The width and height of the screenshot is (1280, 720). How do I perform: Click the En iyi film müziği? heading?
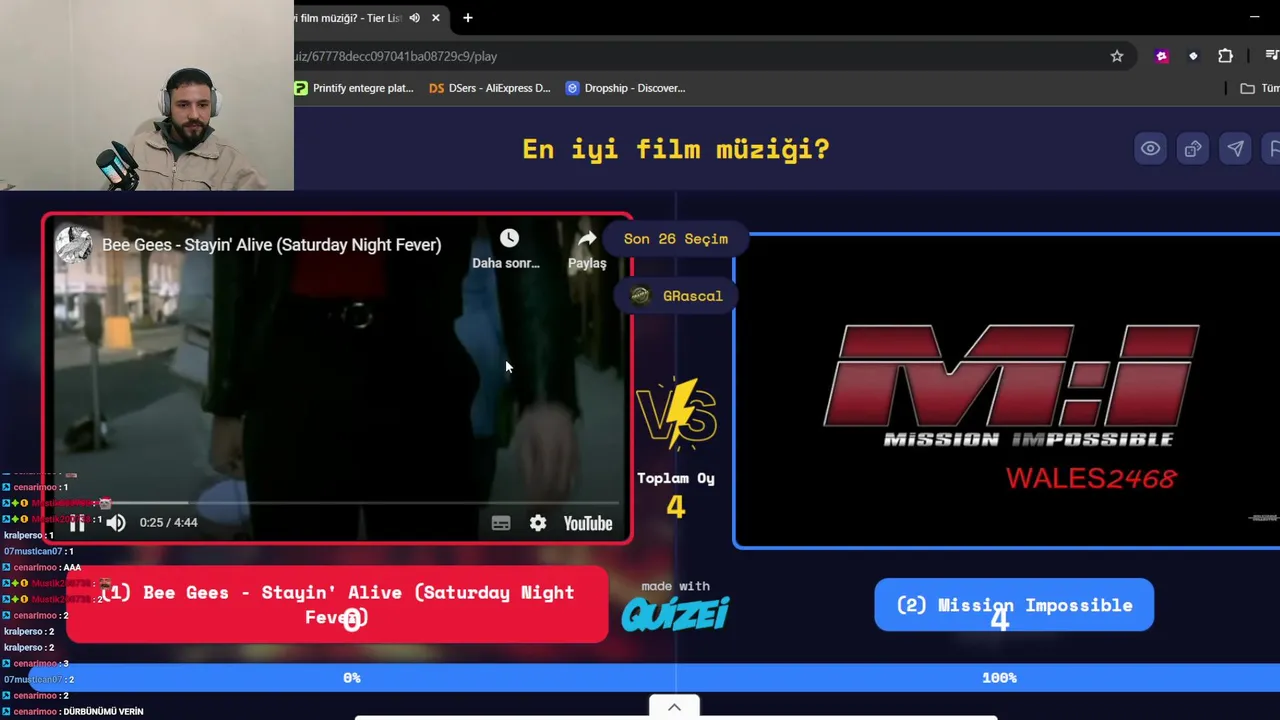click(x=676, y=149)
